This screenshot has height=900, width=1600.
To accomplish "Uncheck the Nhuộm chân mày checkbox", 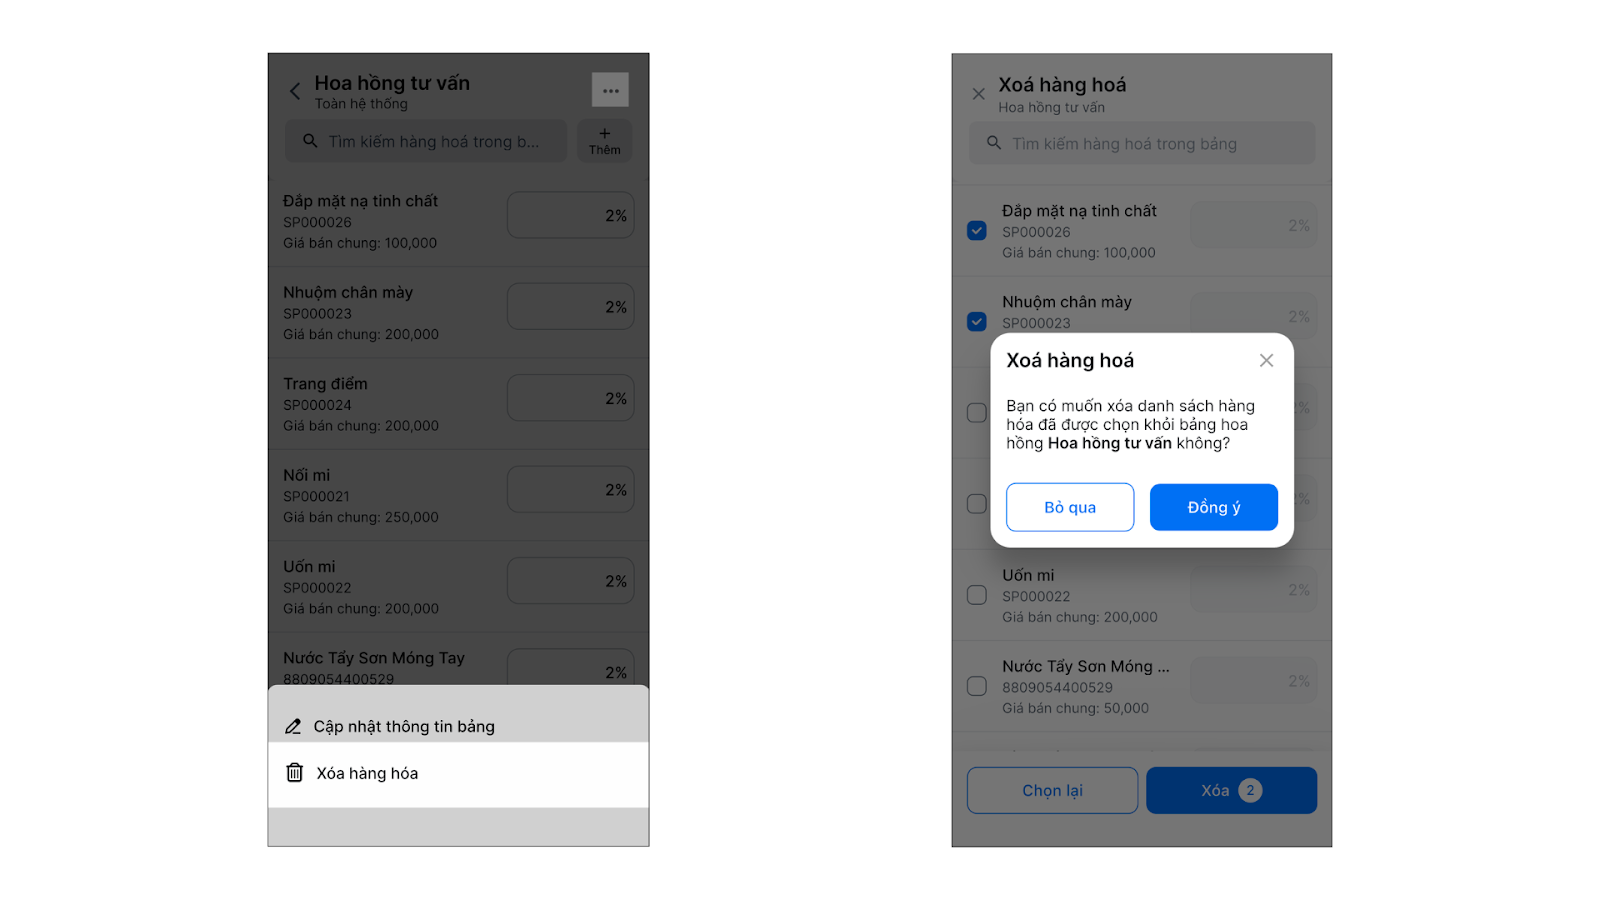I will 977,322.
